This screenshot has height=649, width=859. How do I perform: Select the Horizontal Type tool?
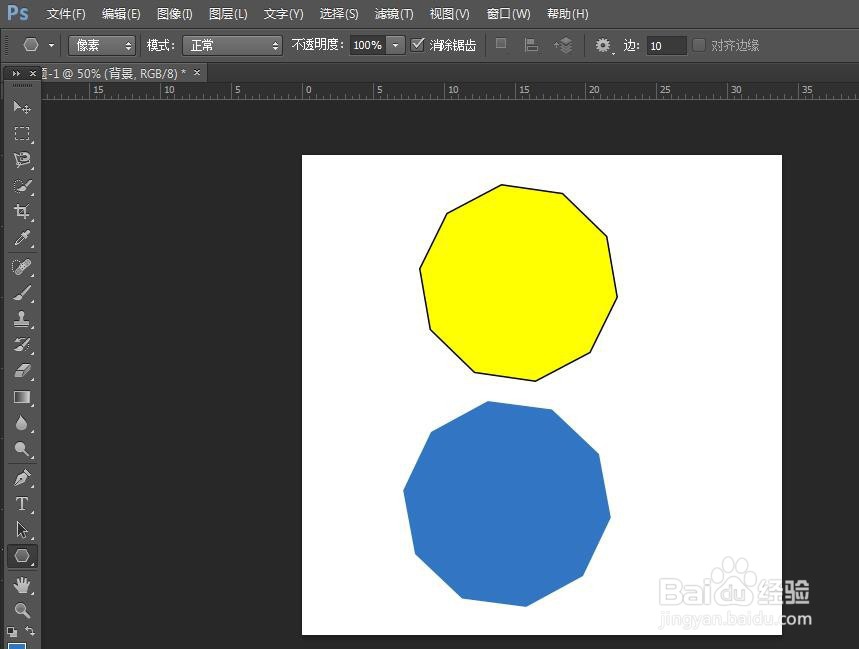[x=22, y=504]
